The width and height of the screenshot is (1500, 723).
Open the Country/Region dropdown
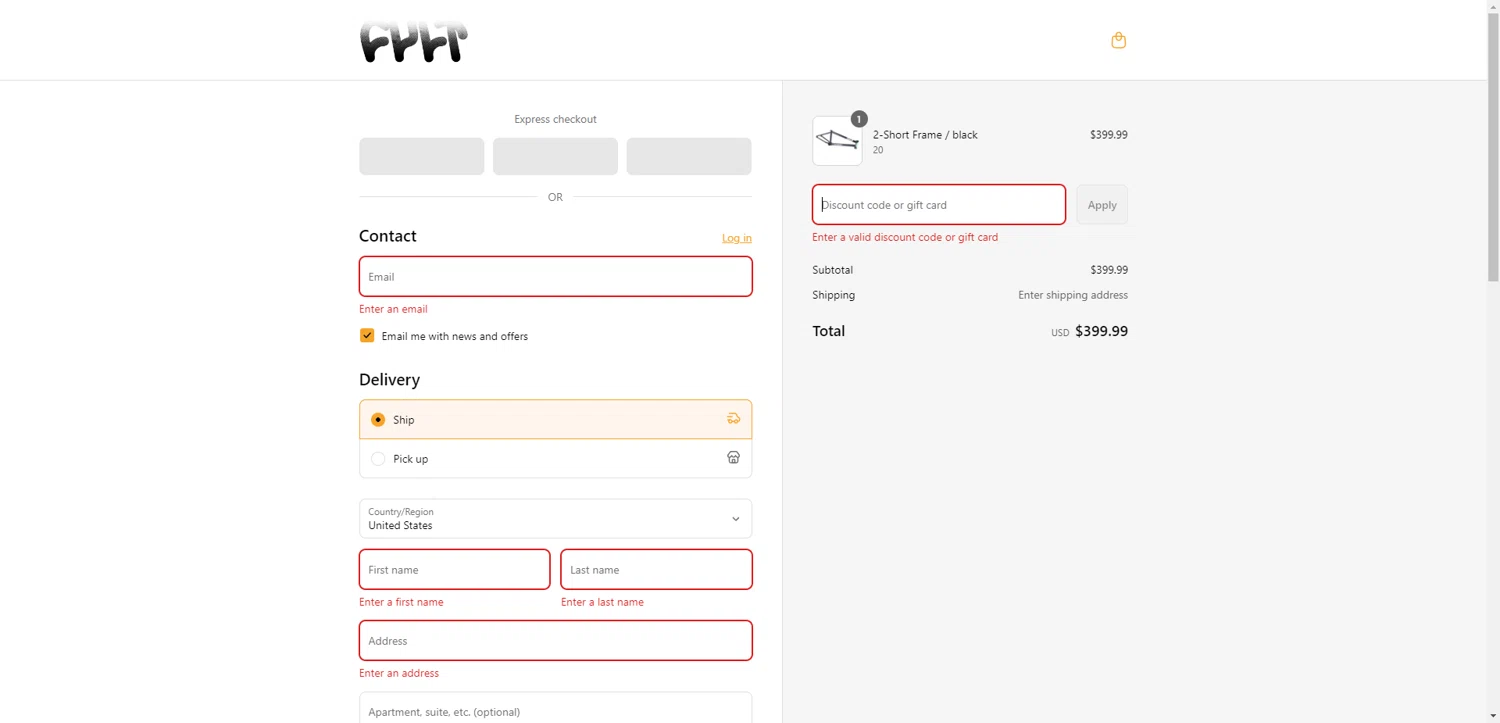[555, 519]
